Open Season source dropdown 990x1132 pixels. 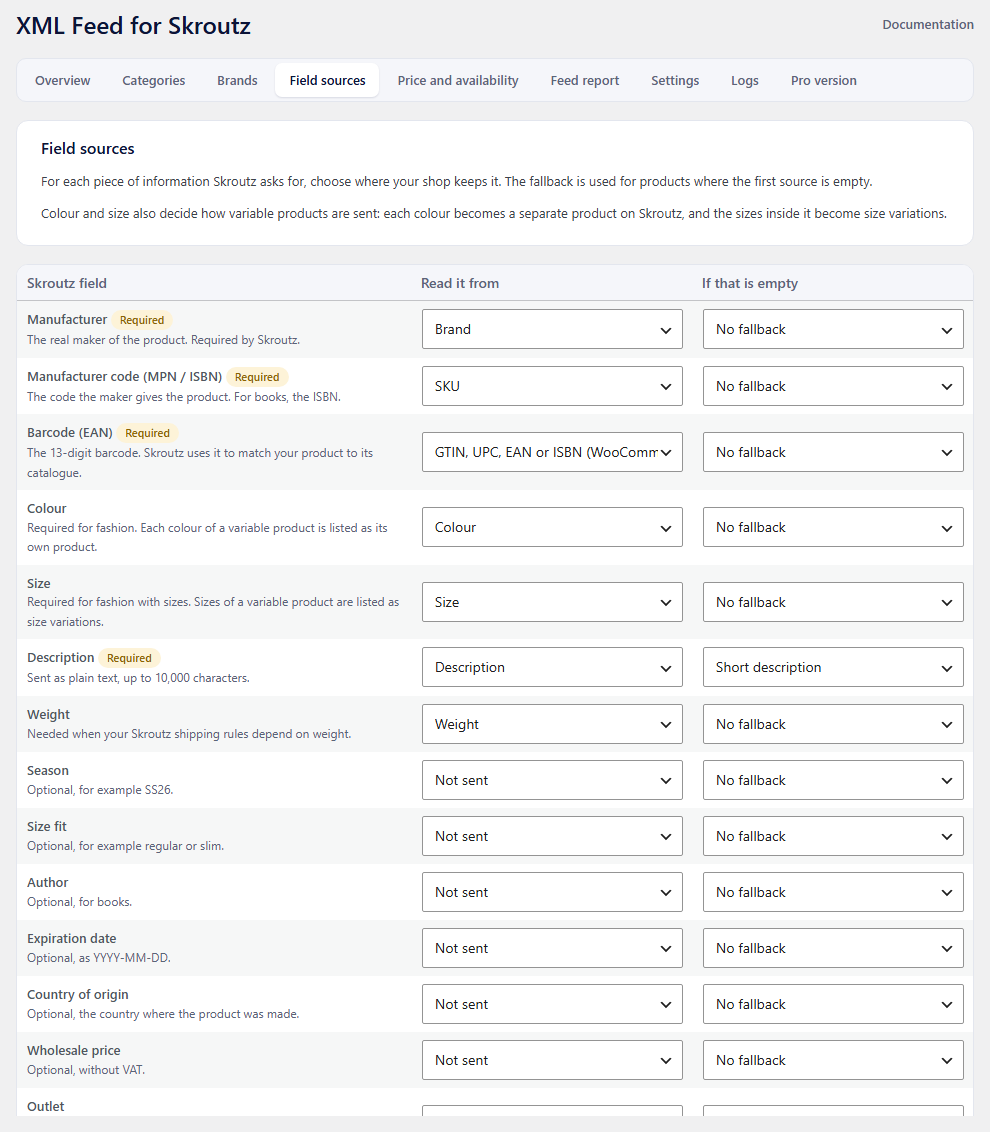click(x=552, y=780)
